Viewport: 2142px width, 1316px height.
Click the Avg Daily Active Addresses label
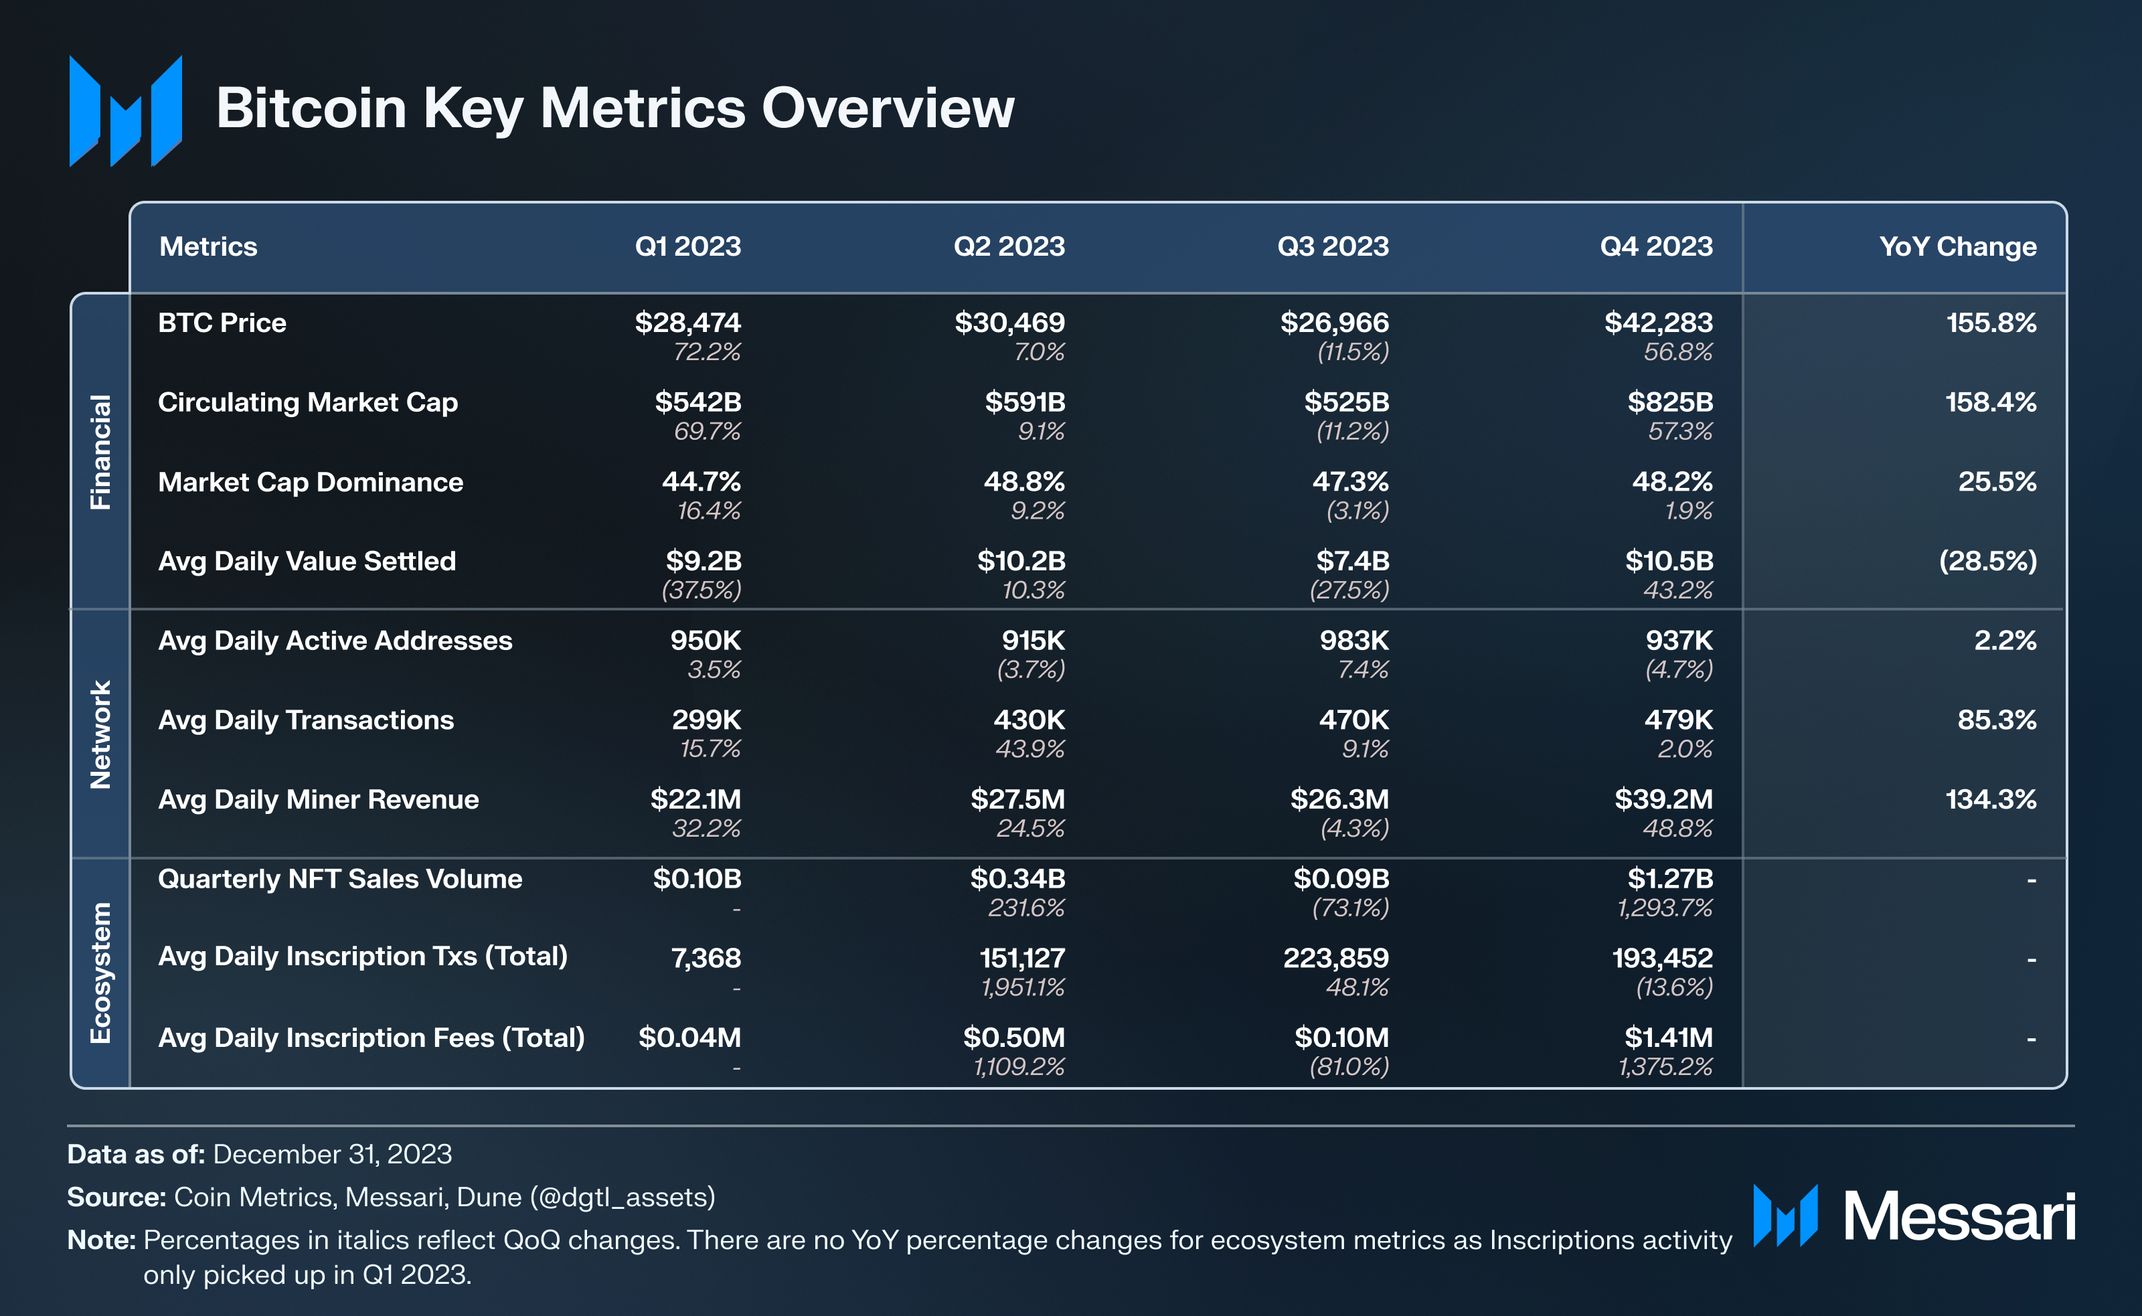click(335, 641)
